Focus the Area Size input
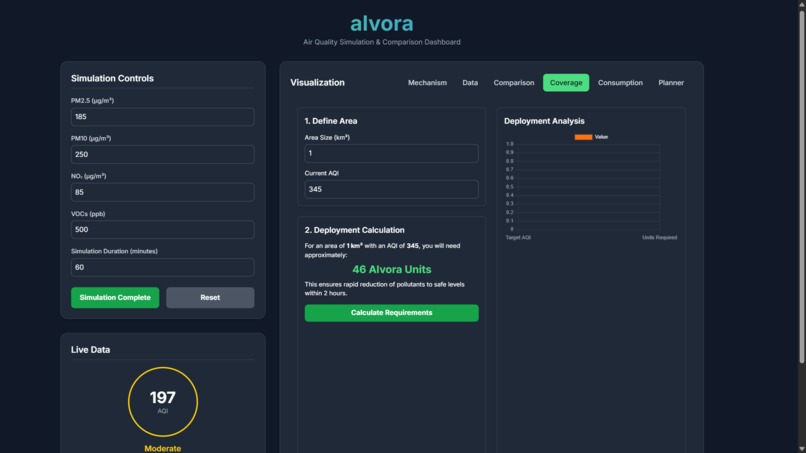Screen dimensions: 806x453 pos(391,153)
